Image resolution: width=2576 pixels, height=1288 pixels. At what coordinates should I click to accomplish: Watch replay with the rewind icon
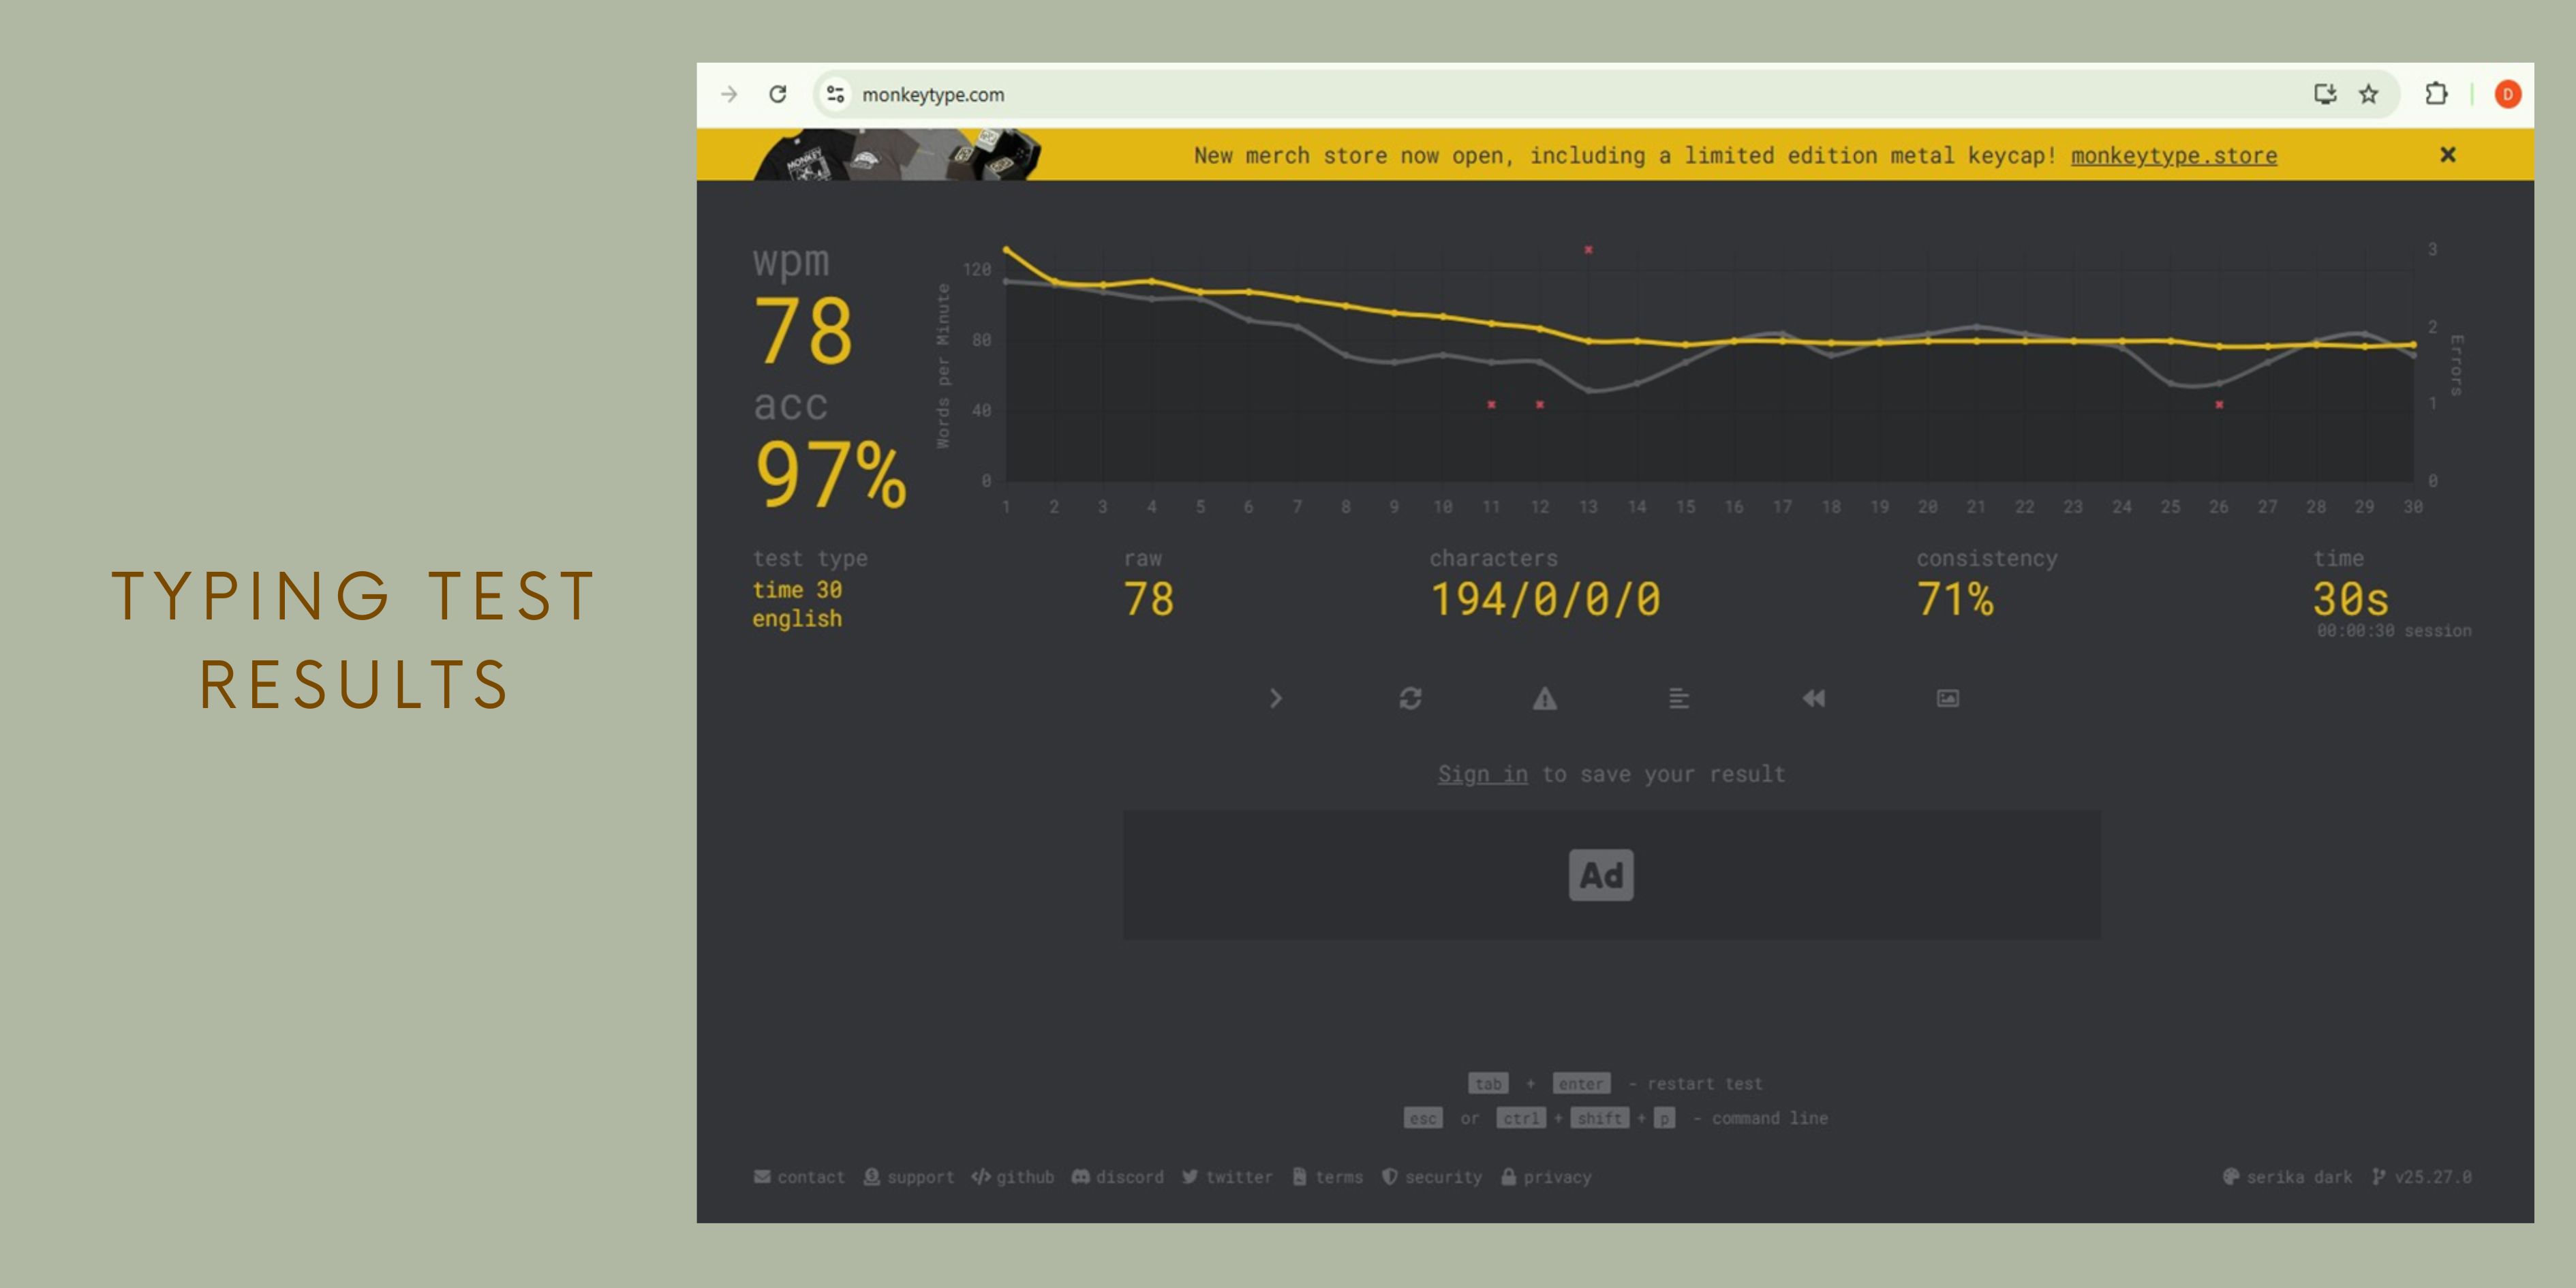pyautogui.click(x=1813, y=698)
